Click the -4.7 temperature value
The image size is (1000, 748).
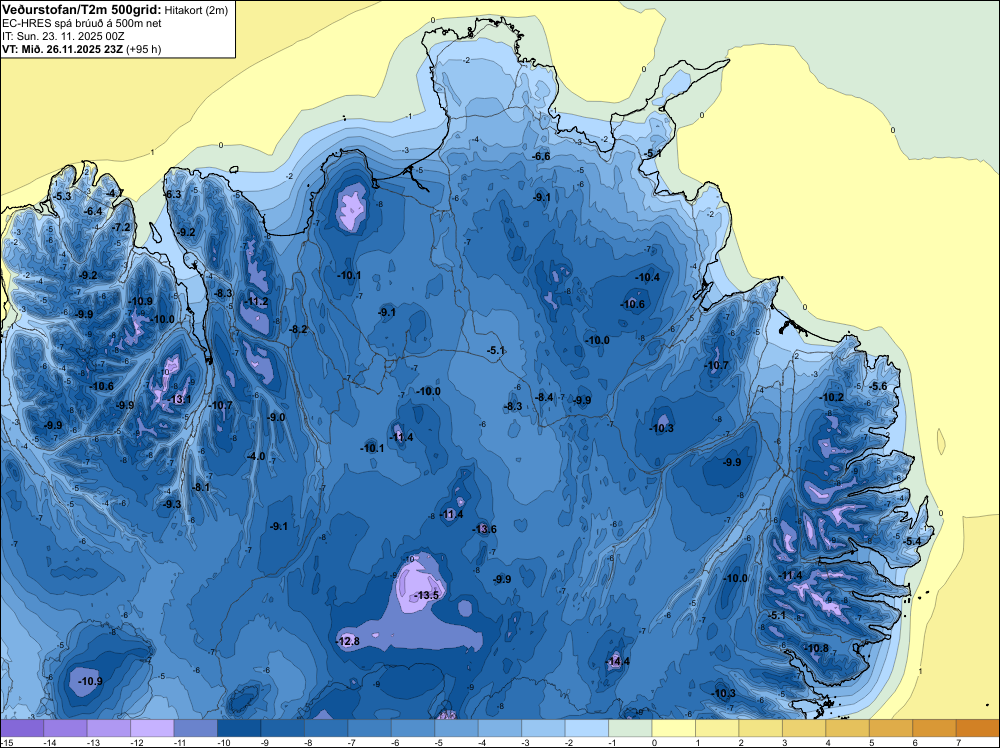115,193
